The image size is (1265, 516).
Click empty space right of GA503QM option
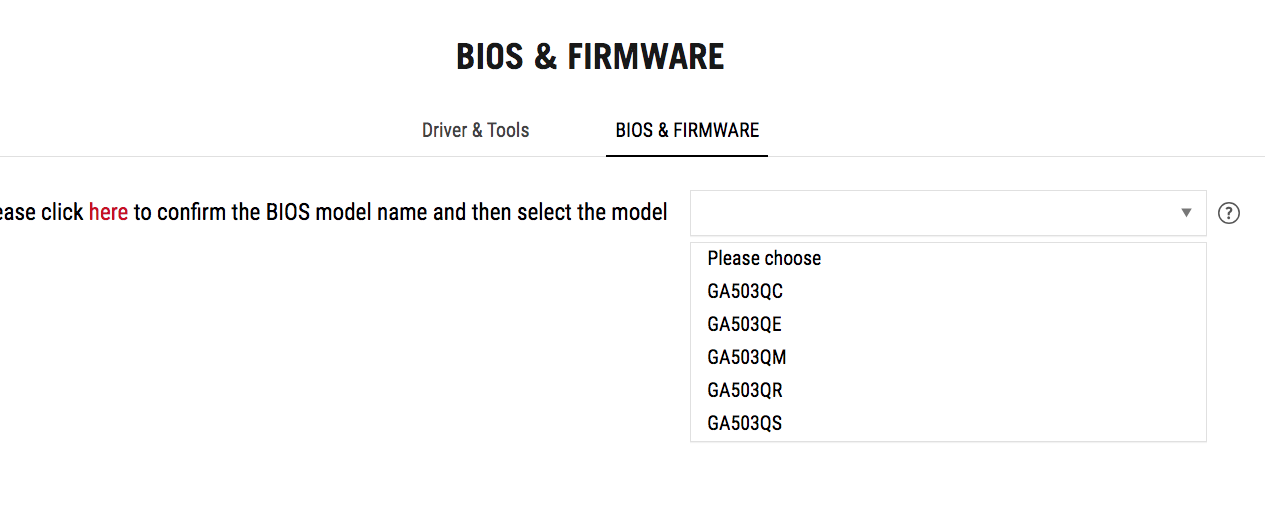click(1000, 357)
